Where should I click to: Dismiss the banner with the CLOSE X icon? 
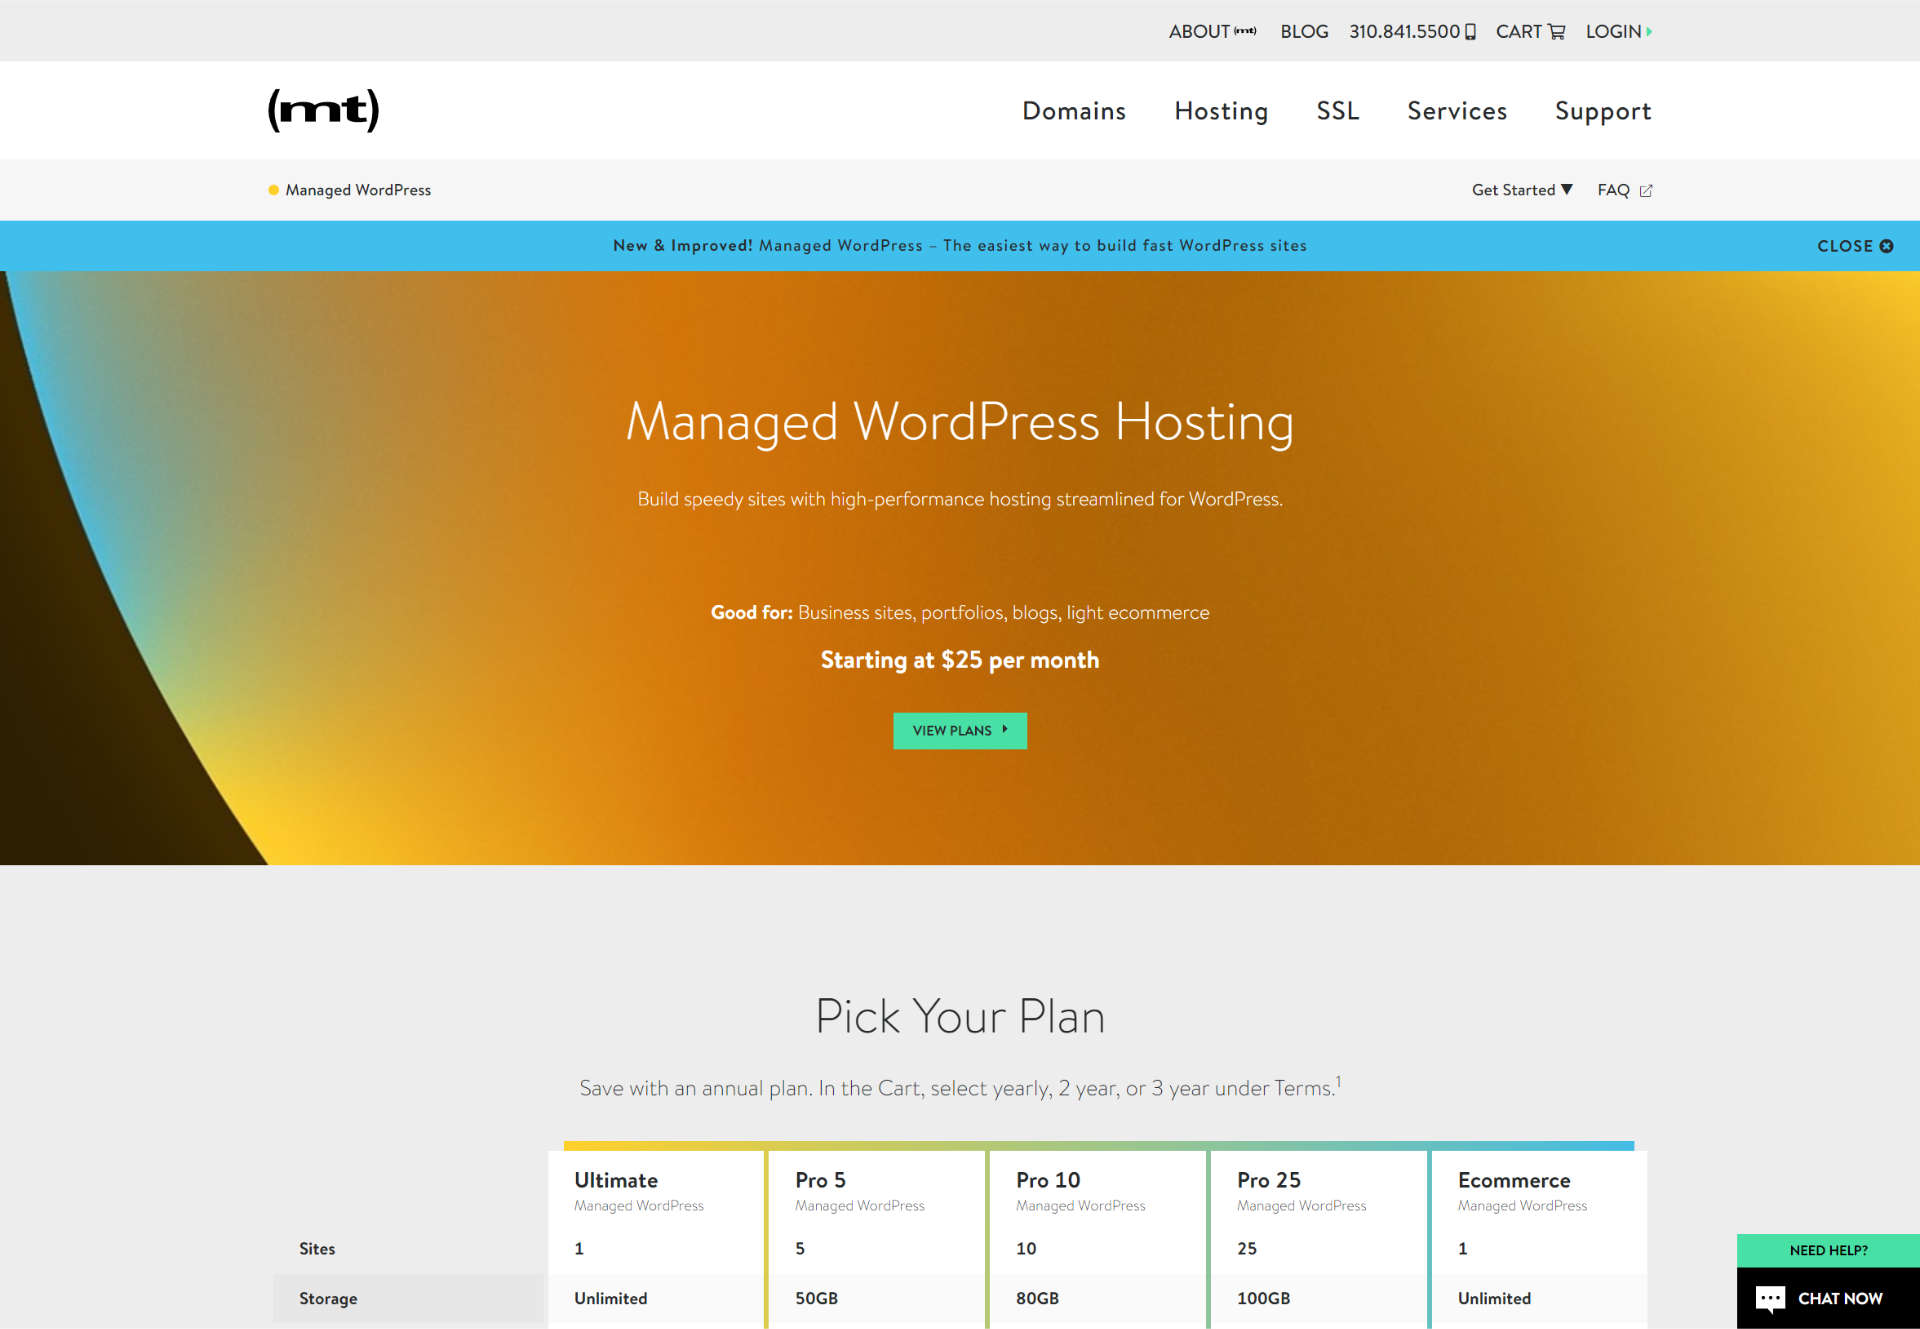coord(1886,246)
